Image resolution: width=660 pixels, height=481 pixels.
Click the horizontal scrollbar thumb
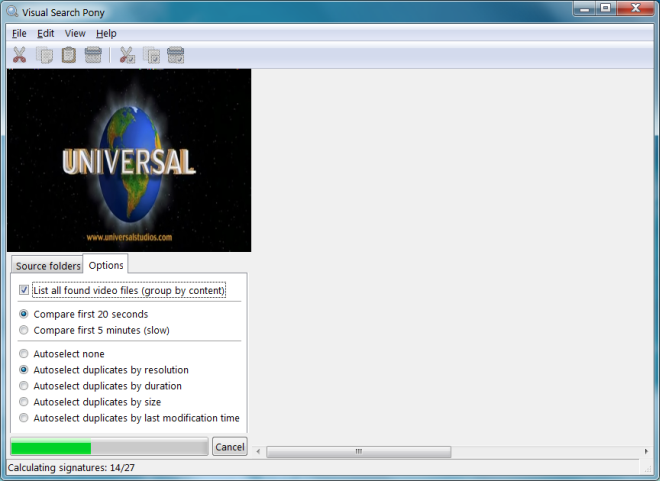point(359,452)
